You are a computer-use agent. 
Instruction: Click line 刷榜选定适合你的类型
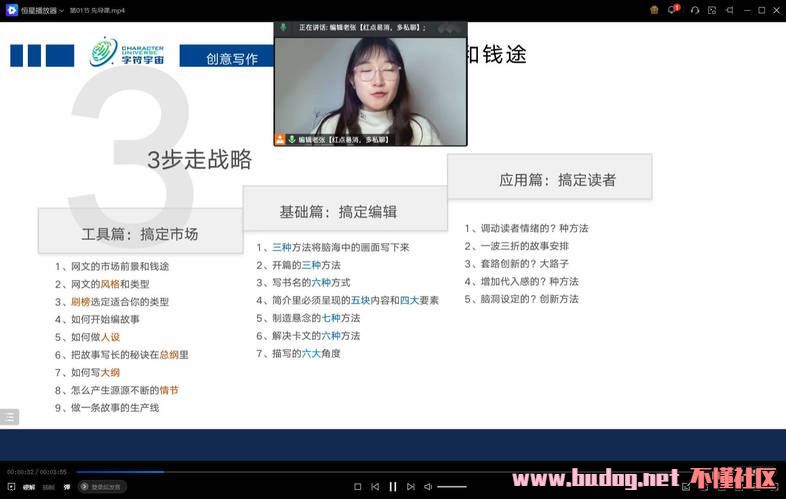tap(112, 302)
